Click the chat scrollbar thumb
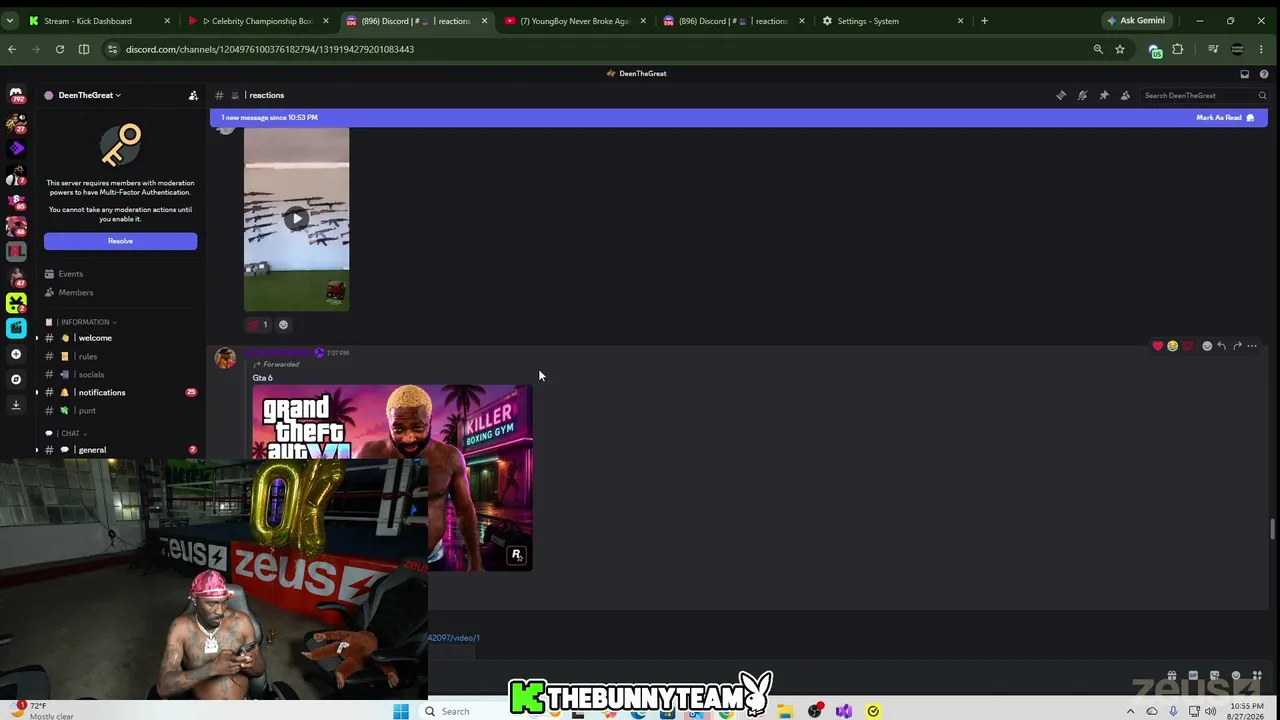 pos(1273,528)
